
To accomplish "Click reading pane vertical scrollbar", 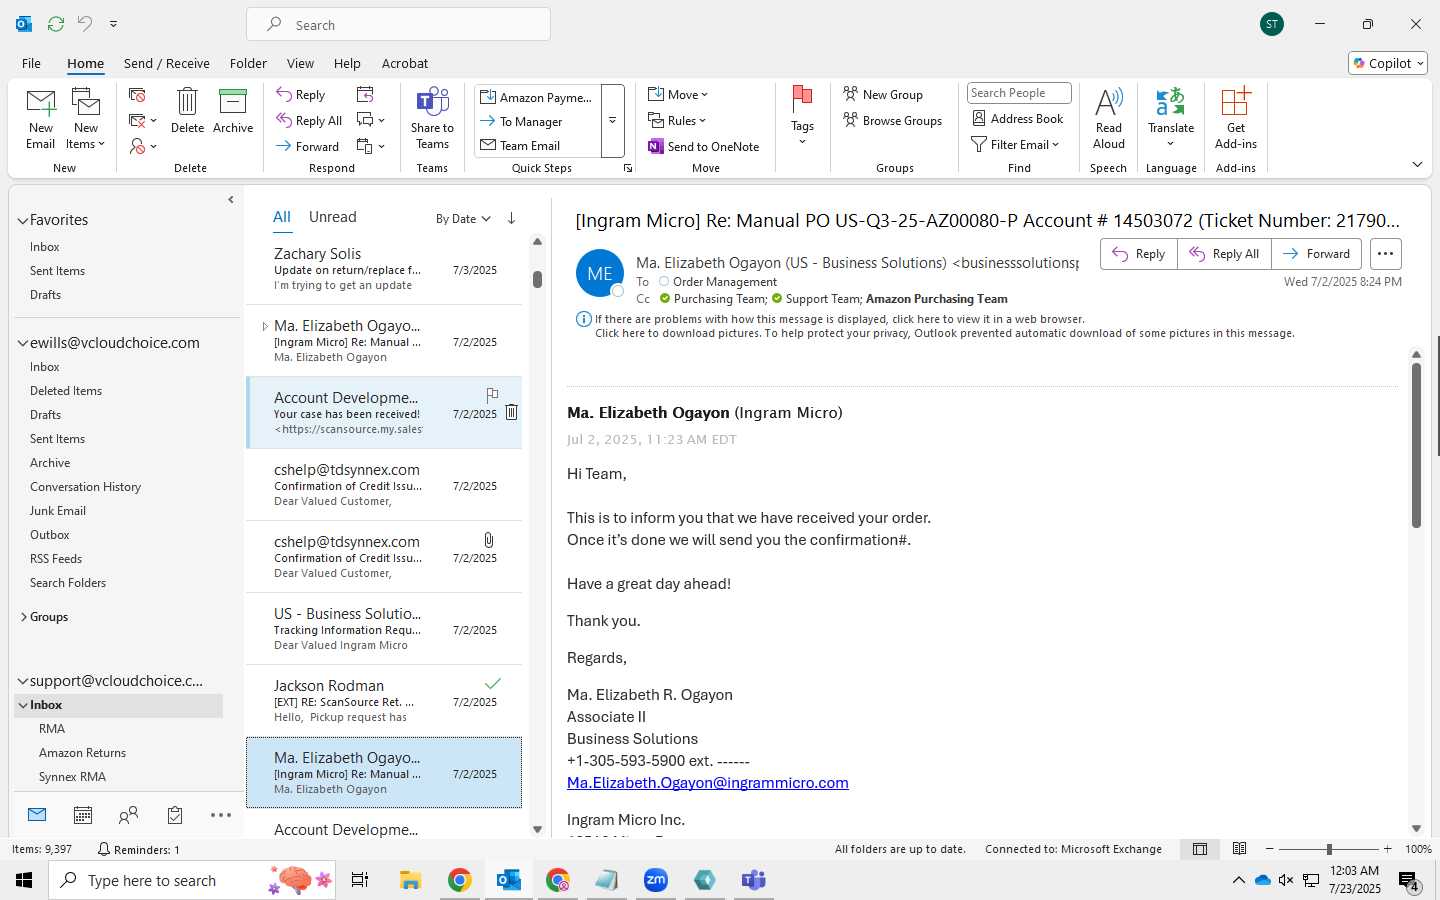I will point(1416,445).
